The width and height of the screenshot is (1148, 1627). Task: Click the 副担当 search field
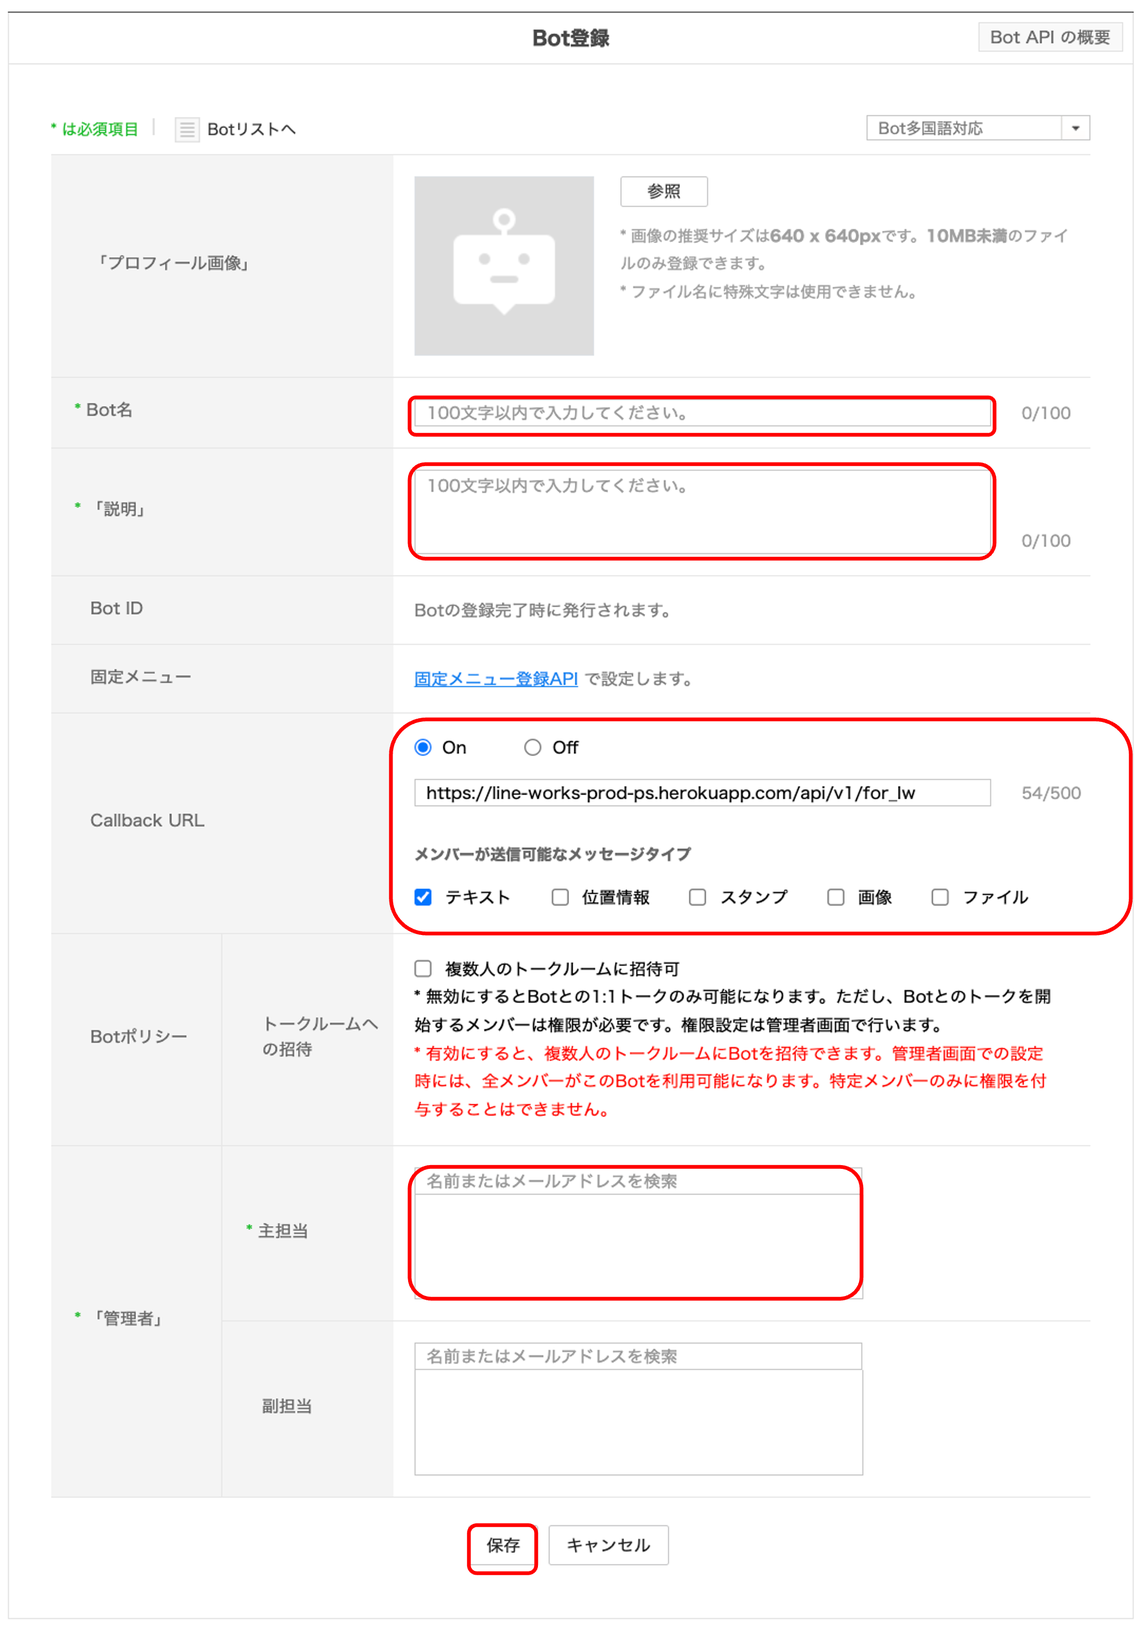[638, 1357]
